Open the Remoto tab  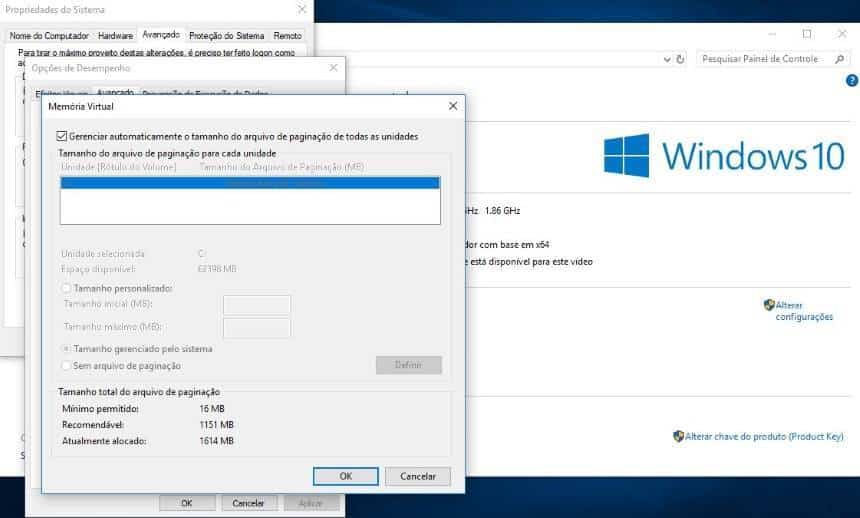point(287,36)
